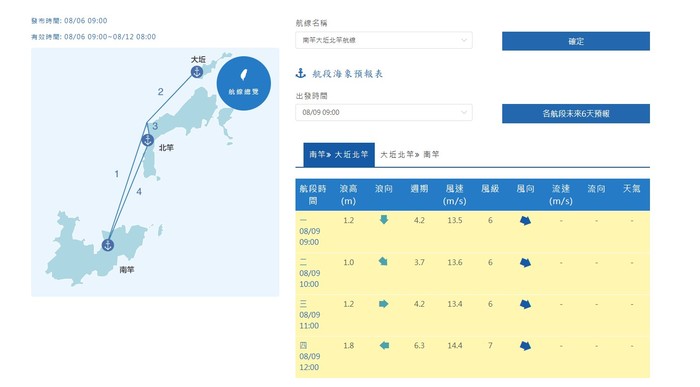Viewport: 700px width, 387px height.
Task: Click the 南竿 label on map
Action: [127, 270]
